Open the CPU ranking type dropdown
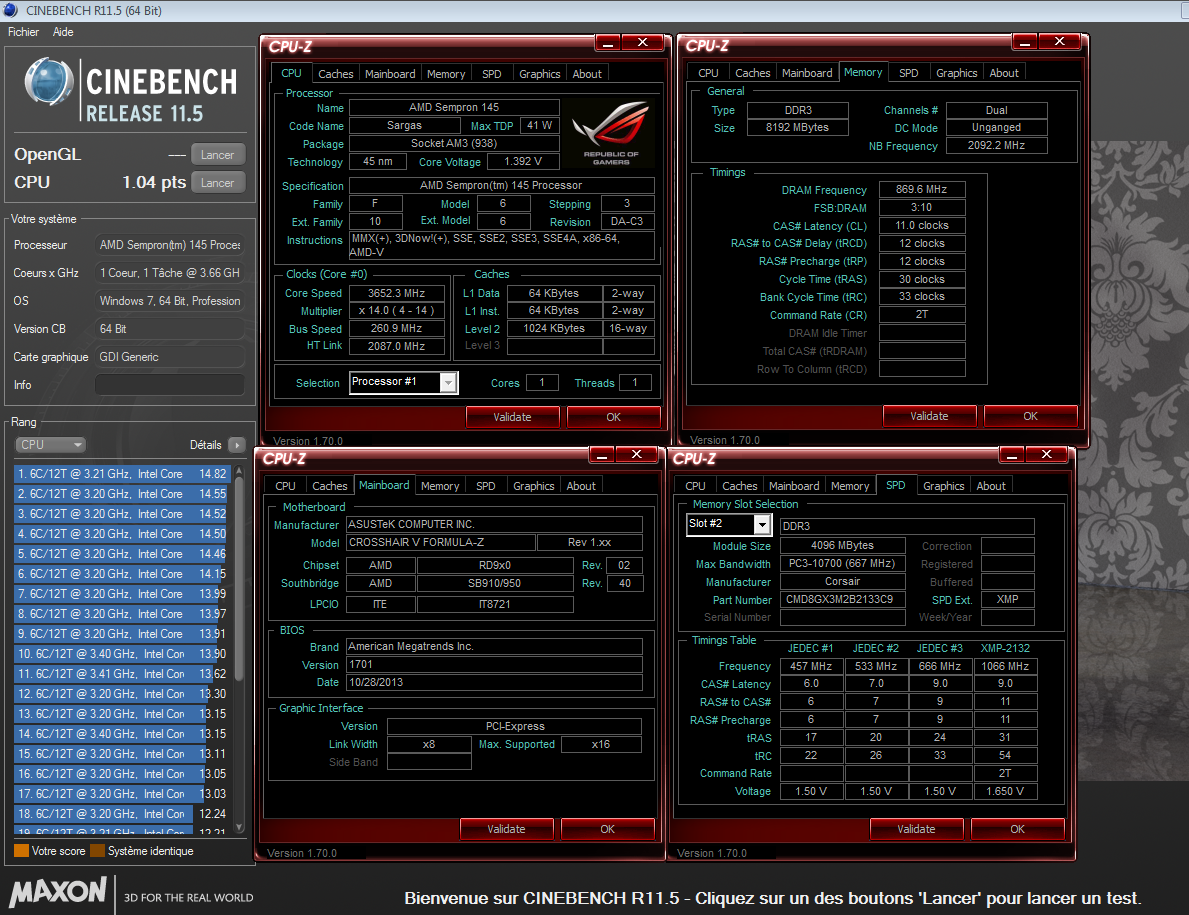This screenshot has height=915, width=1189. point(49,445)
